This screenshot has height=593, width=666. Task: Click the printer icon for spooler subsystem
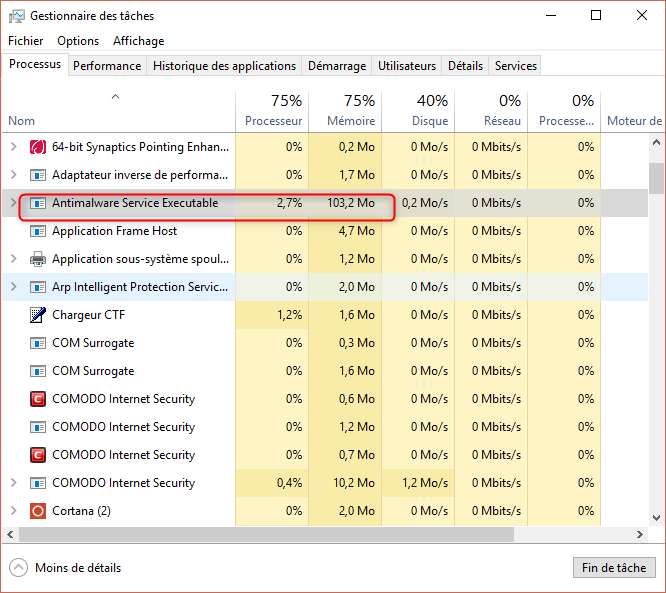(x=38, y=259)
